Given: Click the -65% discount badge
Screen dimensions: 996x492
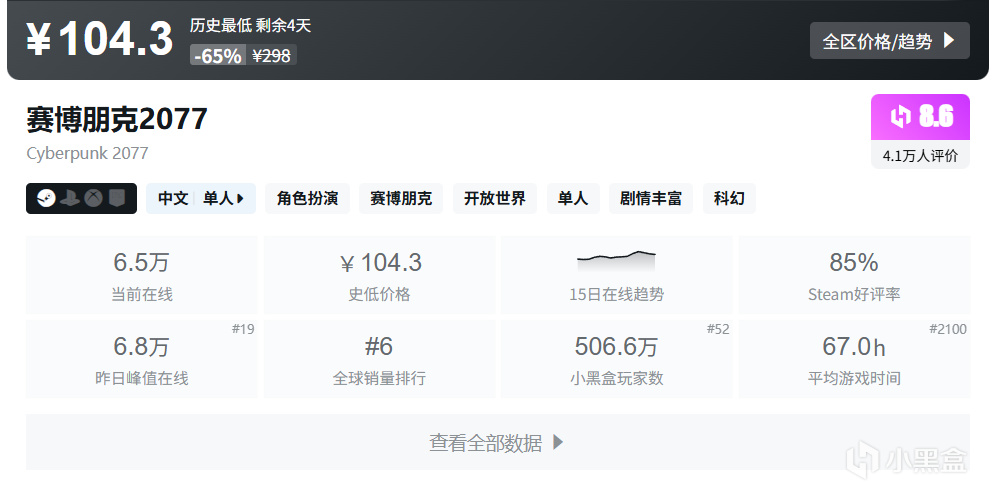Looking at the screenshot, I should point(218,56).
